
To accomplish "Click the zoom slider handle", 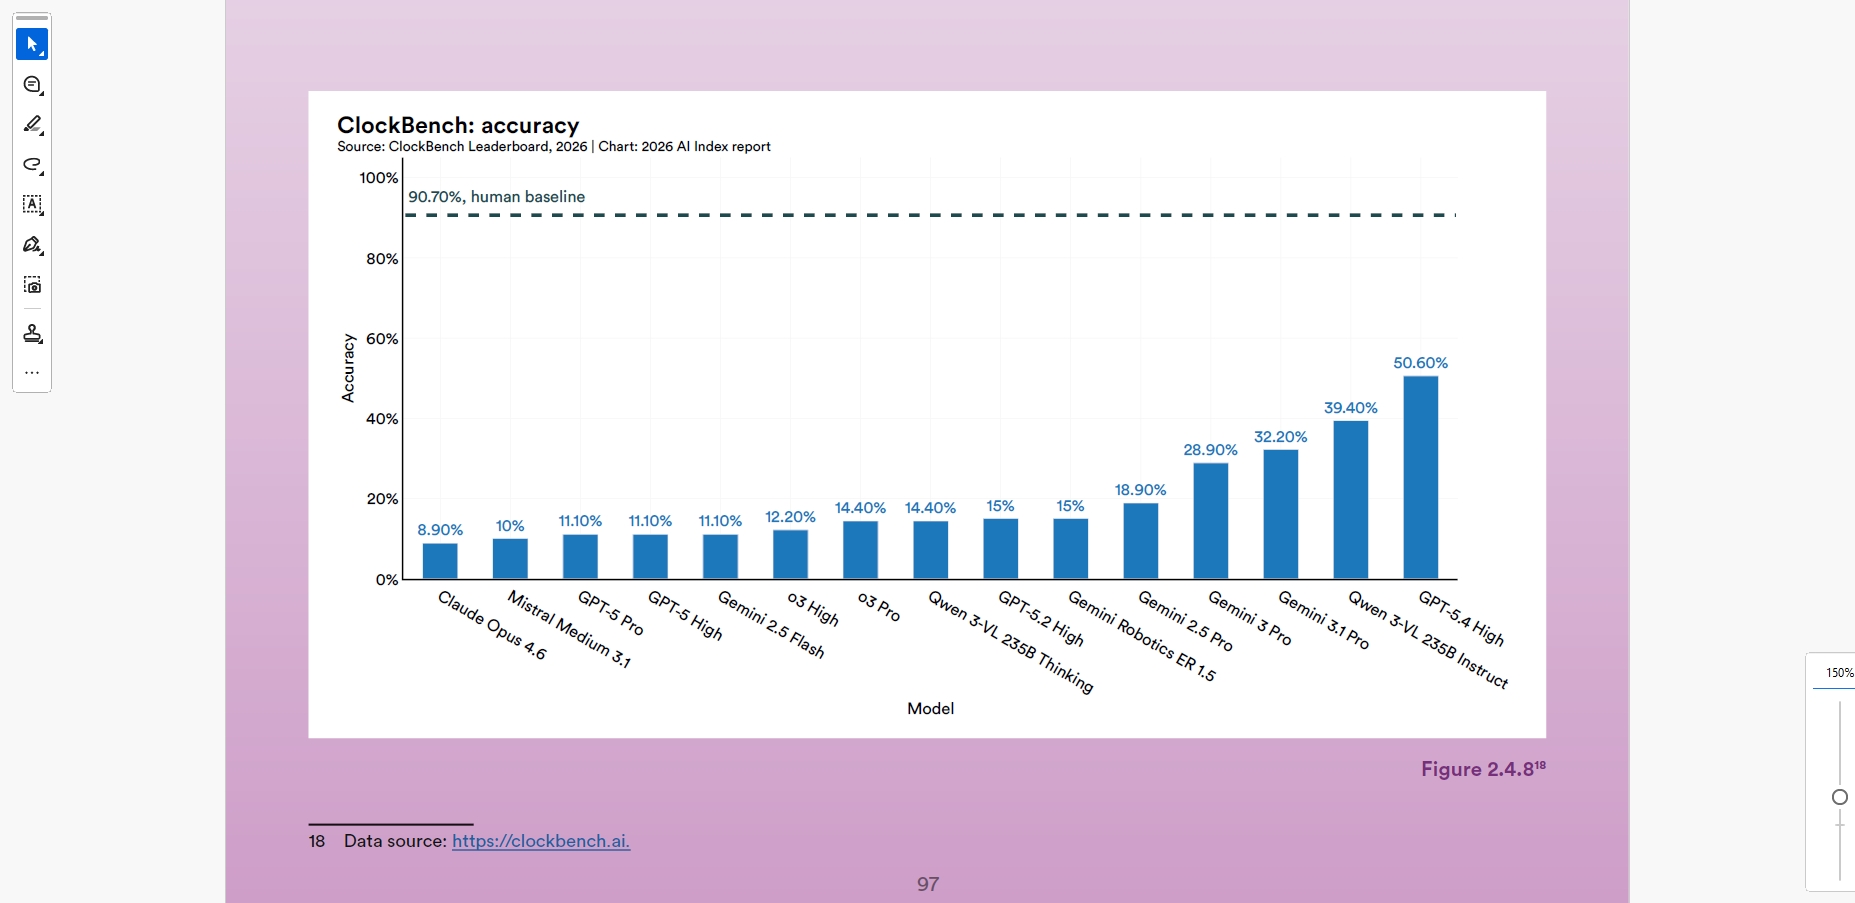I will [x=1839, y=797].
